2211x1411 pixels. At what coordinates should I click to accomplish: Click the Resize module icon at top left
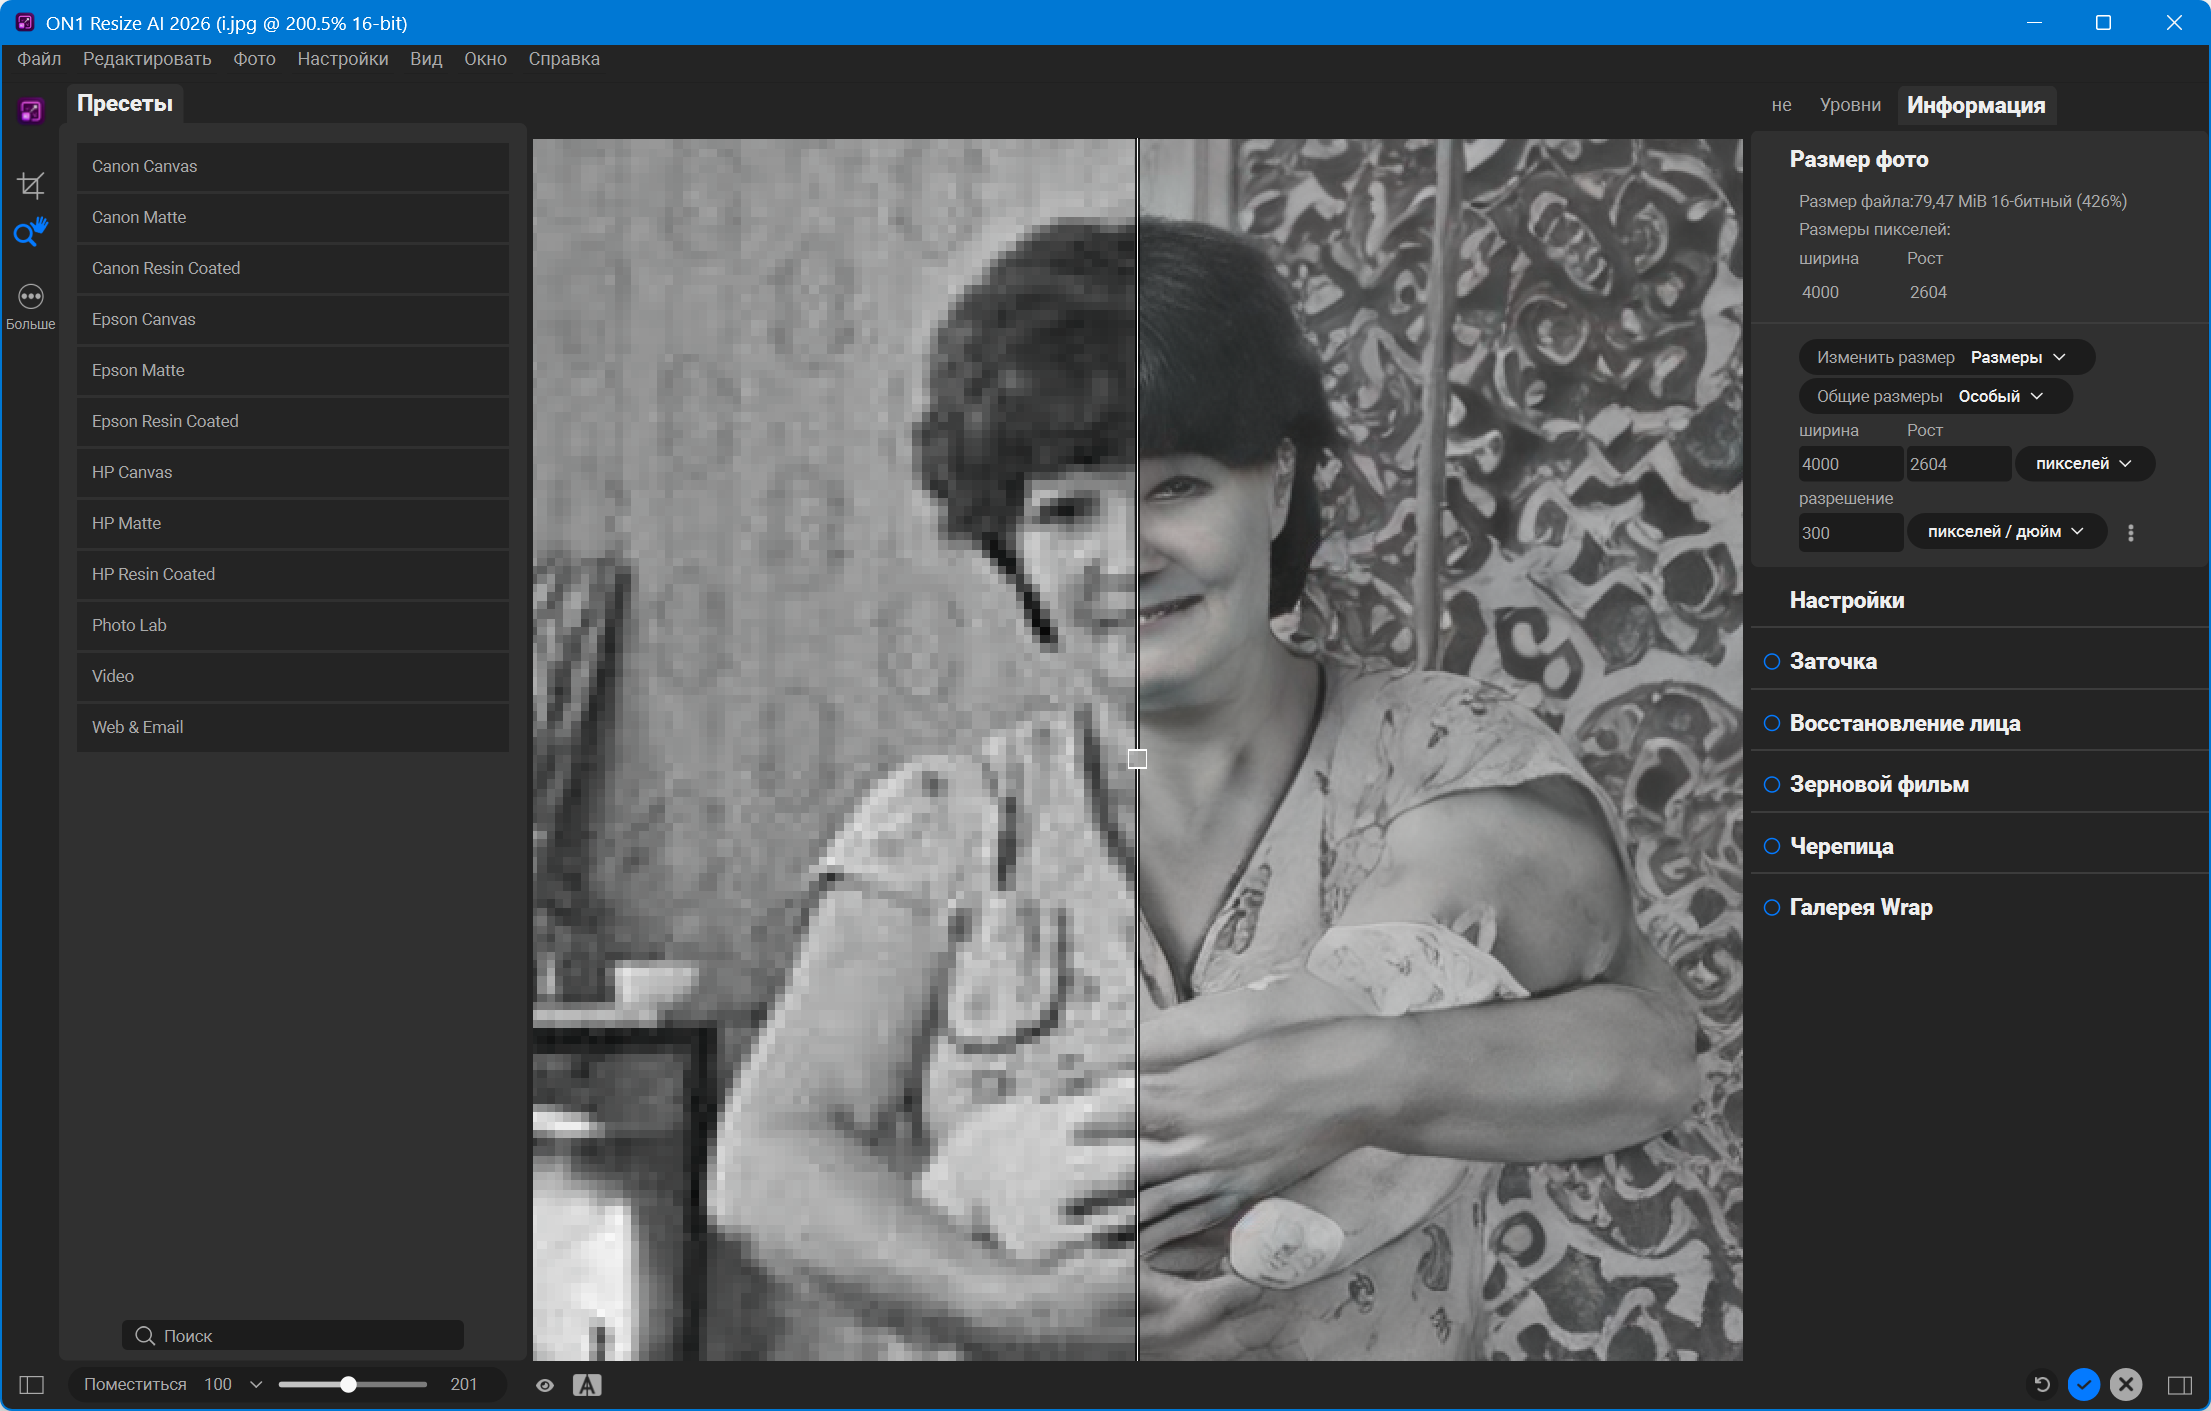(31, 111)
